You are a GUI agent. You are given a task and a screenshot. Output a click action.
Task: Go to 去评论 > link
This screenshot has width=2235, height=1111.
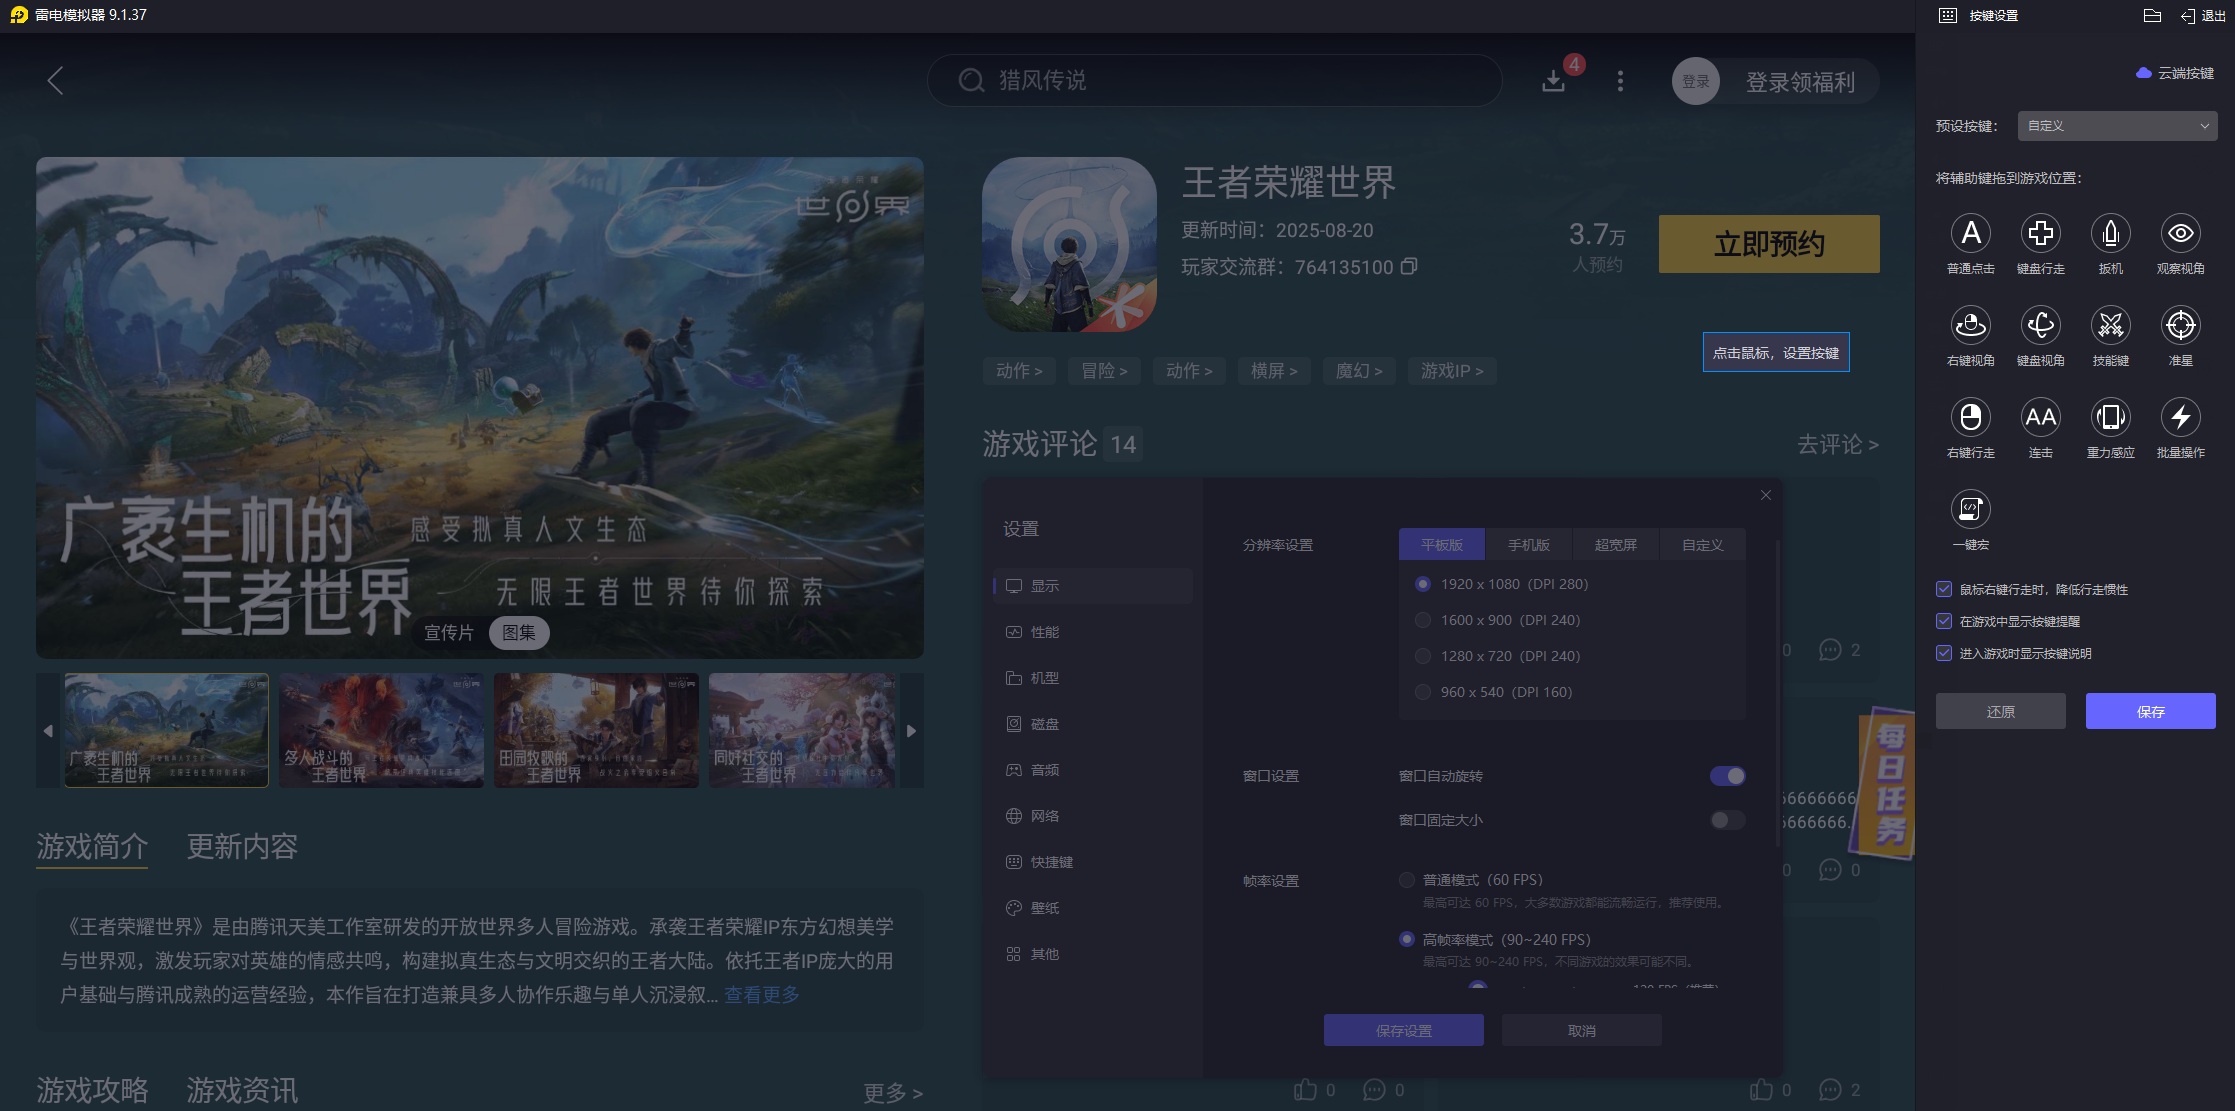tap(1838, 444)
